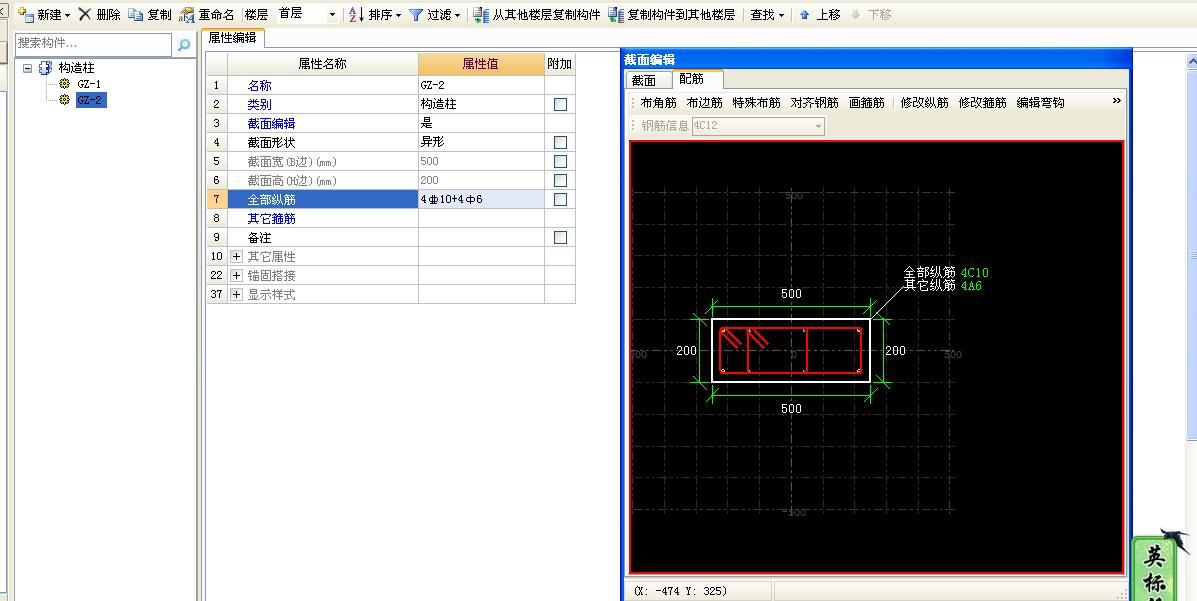This screenshot has width=1197, height=601.
Task: Click the 画箍筋 toolbar button
Action: tap(866, 102)
